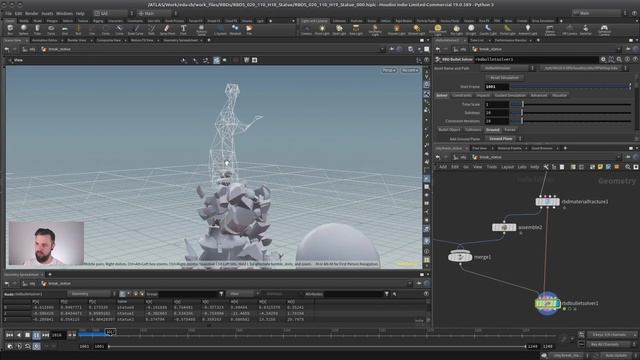The width and height of the screenshot is (640, 360).
Task: Select the Area Light shelf tool
Action: 356,29
